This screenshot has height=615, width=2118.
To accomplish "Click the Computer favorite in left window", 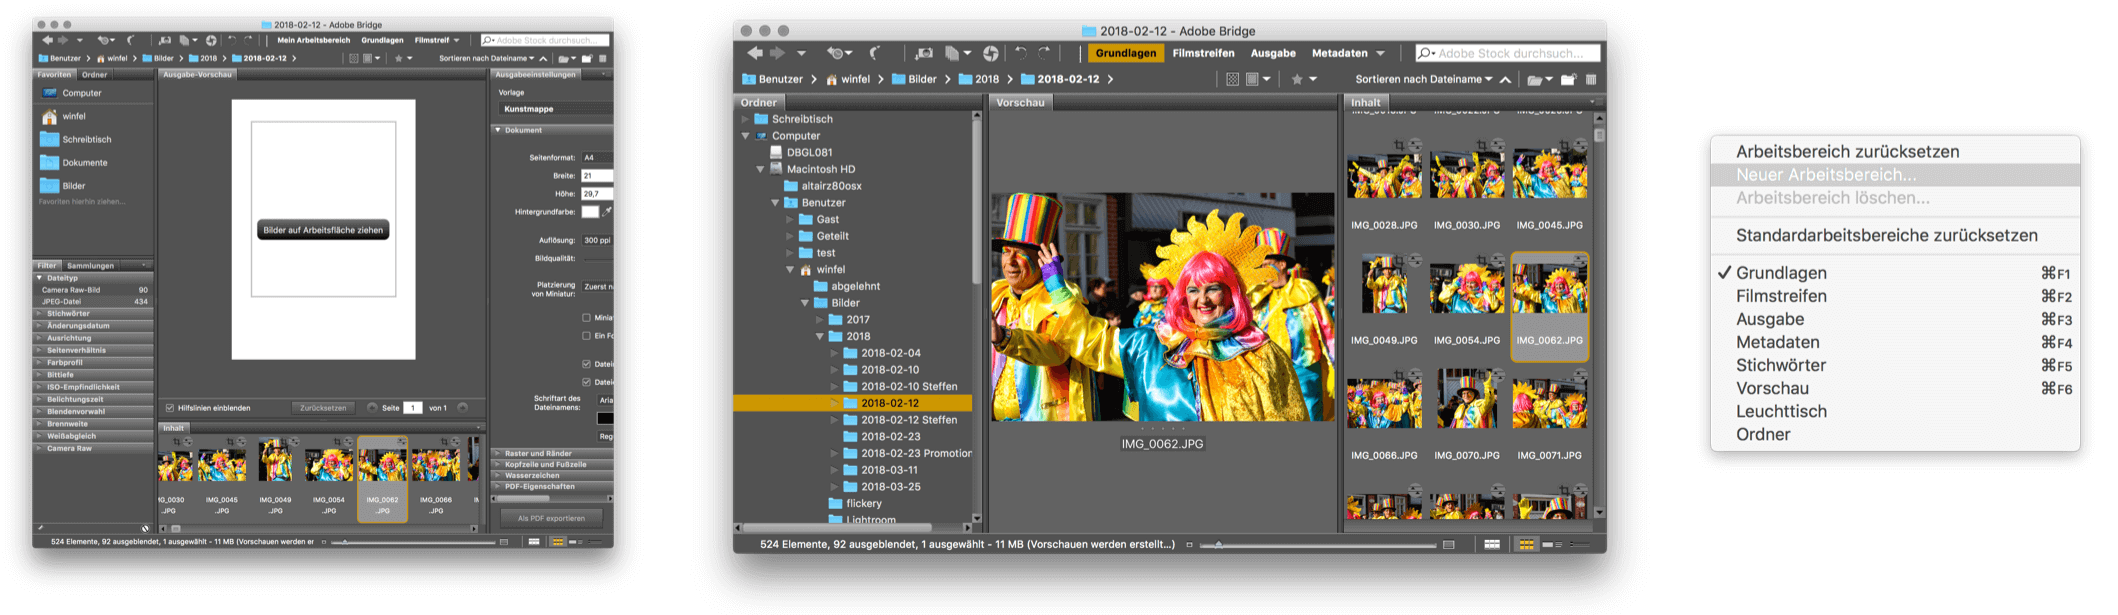I will click(x=81, y=93).
